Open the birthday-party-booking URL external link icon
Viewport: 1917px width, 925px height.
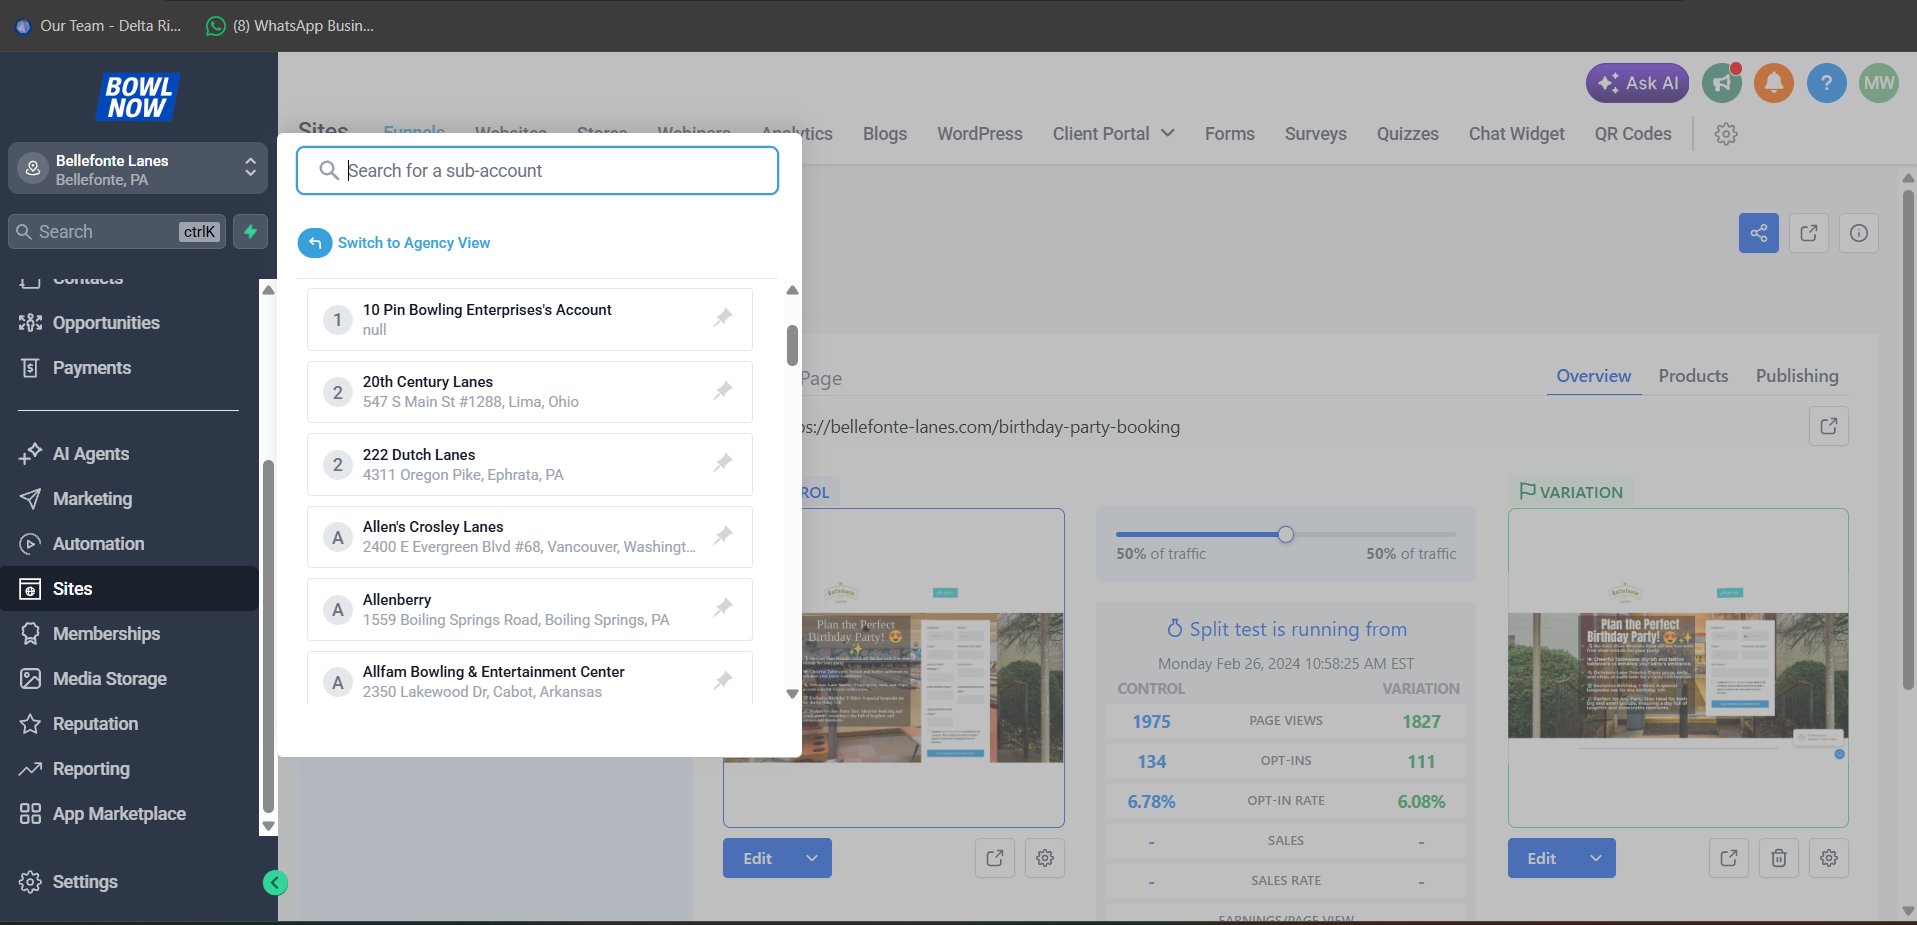tap(1829, 426)
